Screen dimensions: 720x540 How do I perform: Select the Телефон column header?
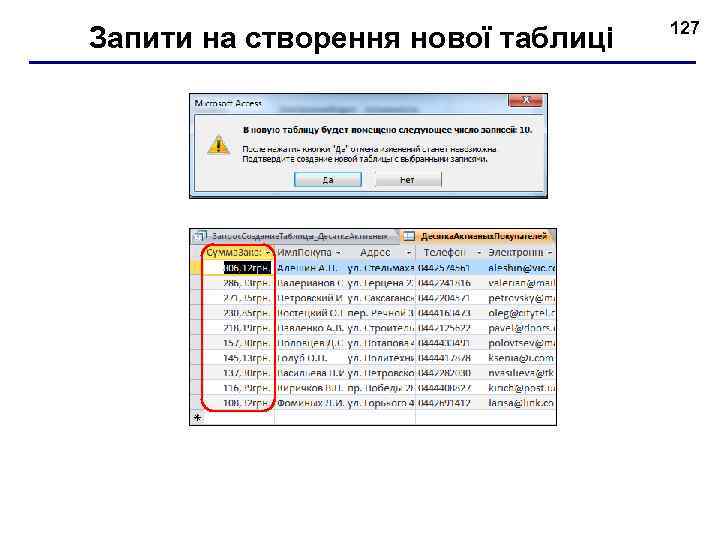[450, 253]
